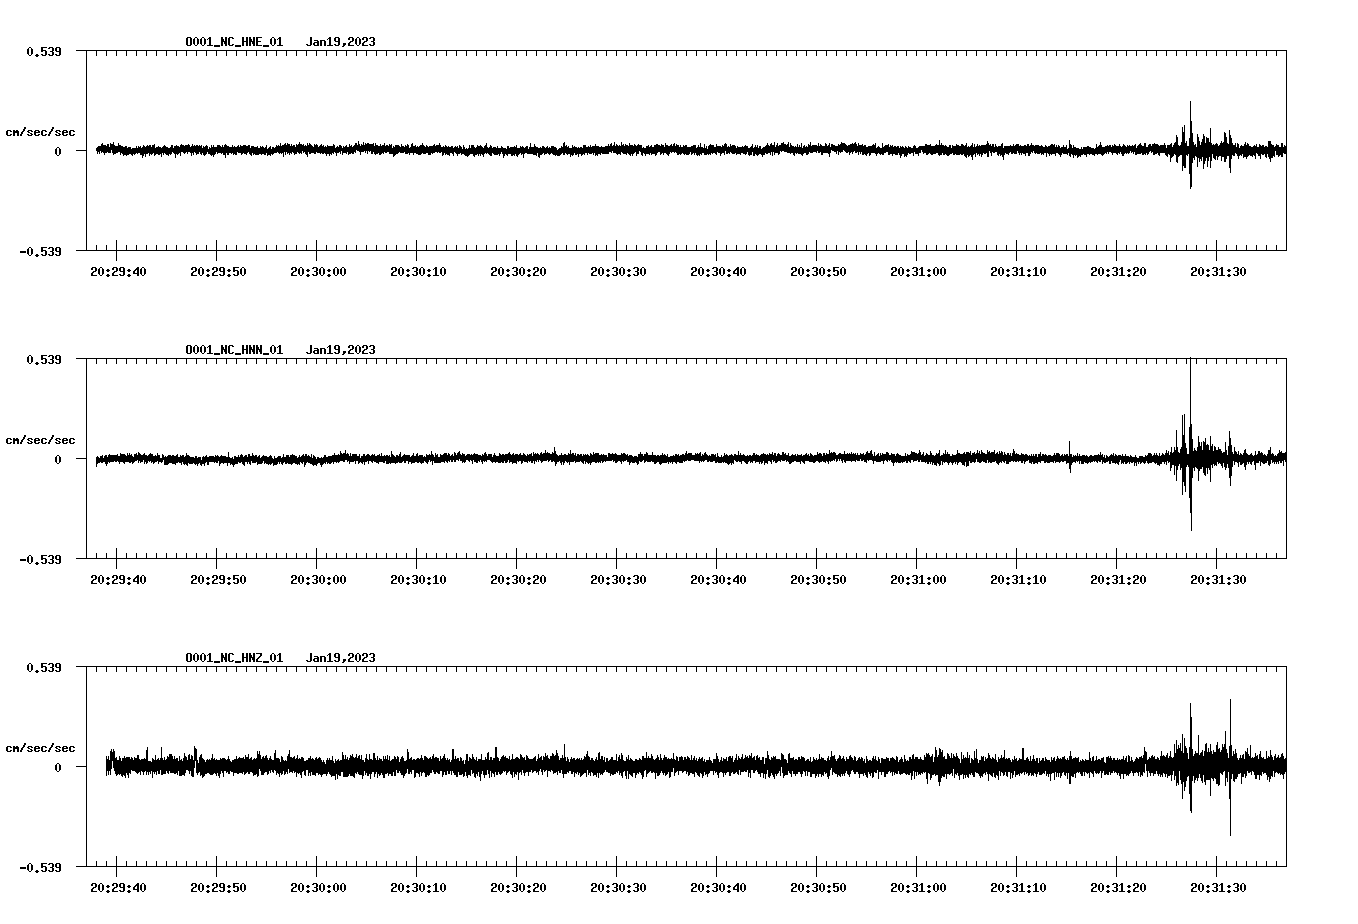Select the 20:31:30 time tick on middle axis
Viewport: 1358px width, 924px height.
point(1220,577)
